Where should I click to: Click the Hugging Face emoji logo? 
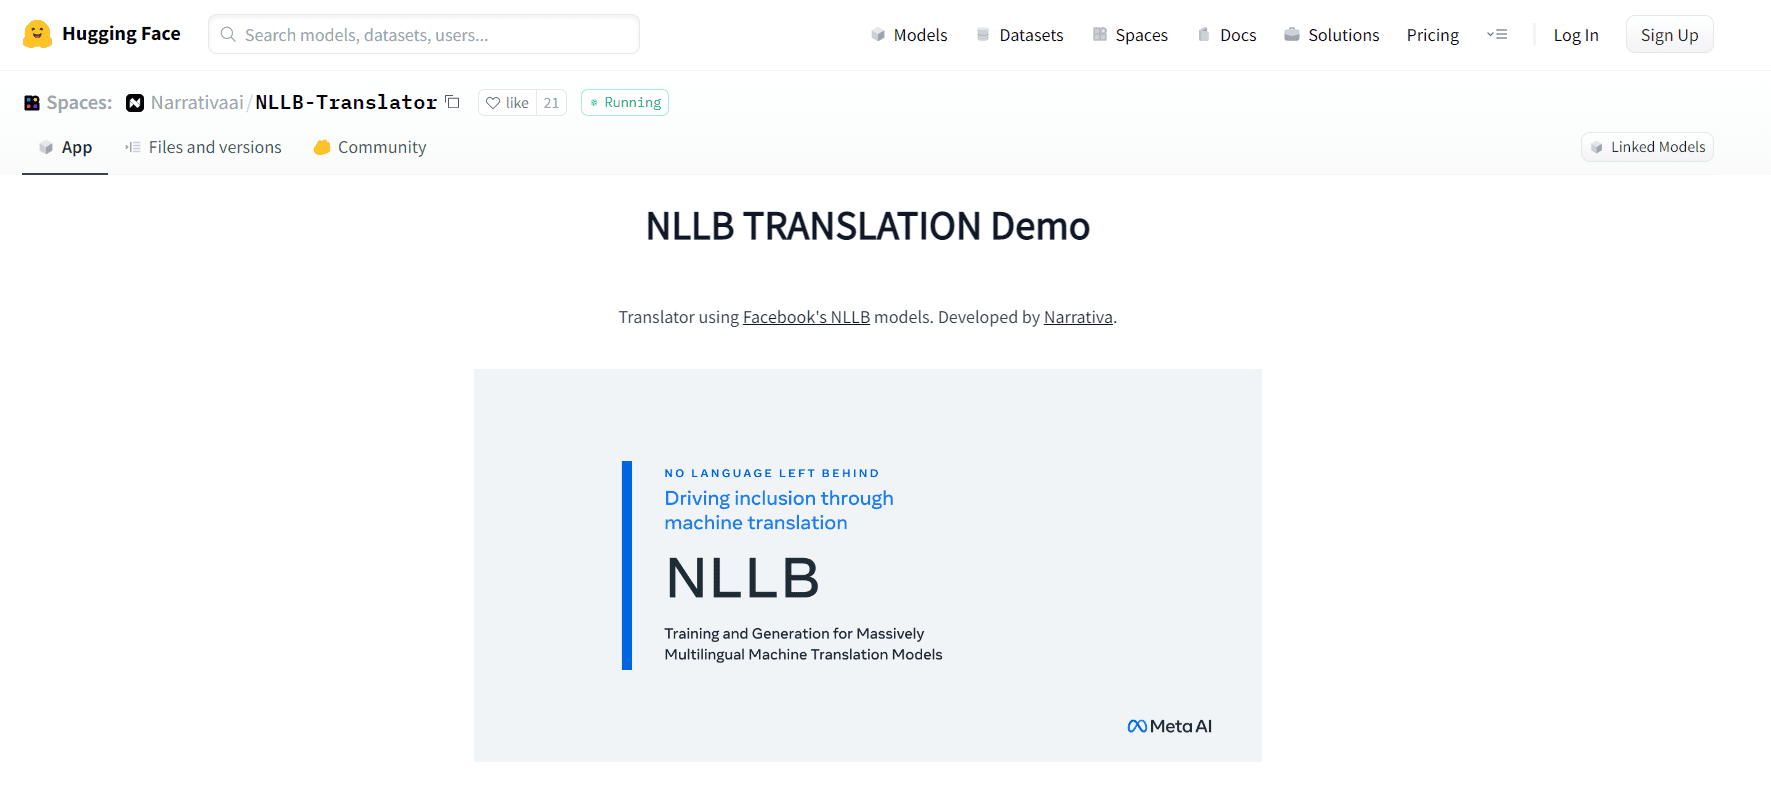37,34
